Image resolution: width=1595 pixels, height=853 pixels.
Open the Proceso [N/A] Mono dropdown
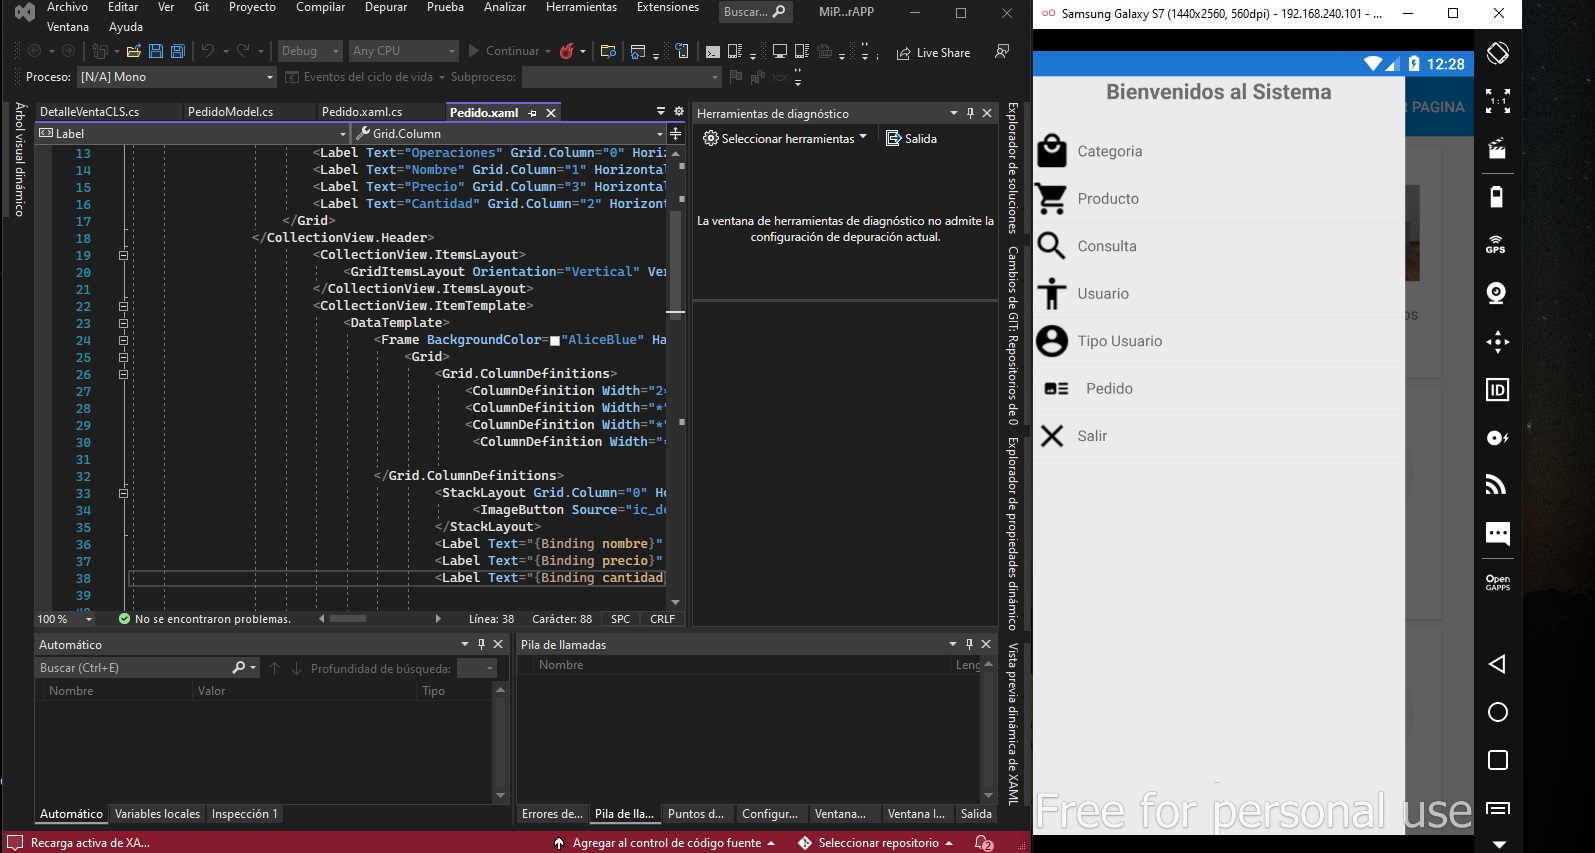click(x=176, y=77)
